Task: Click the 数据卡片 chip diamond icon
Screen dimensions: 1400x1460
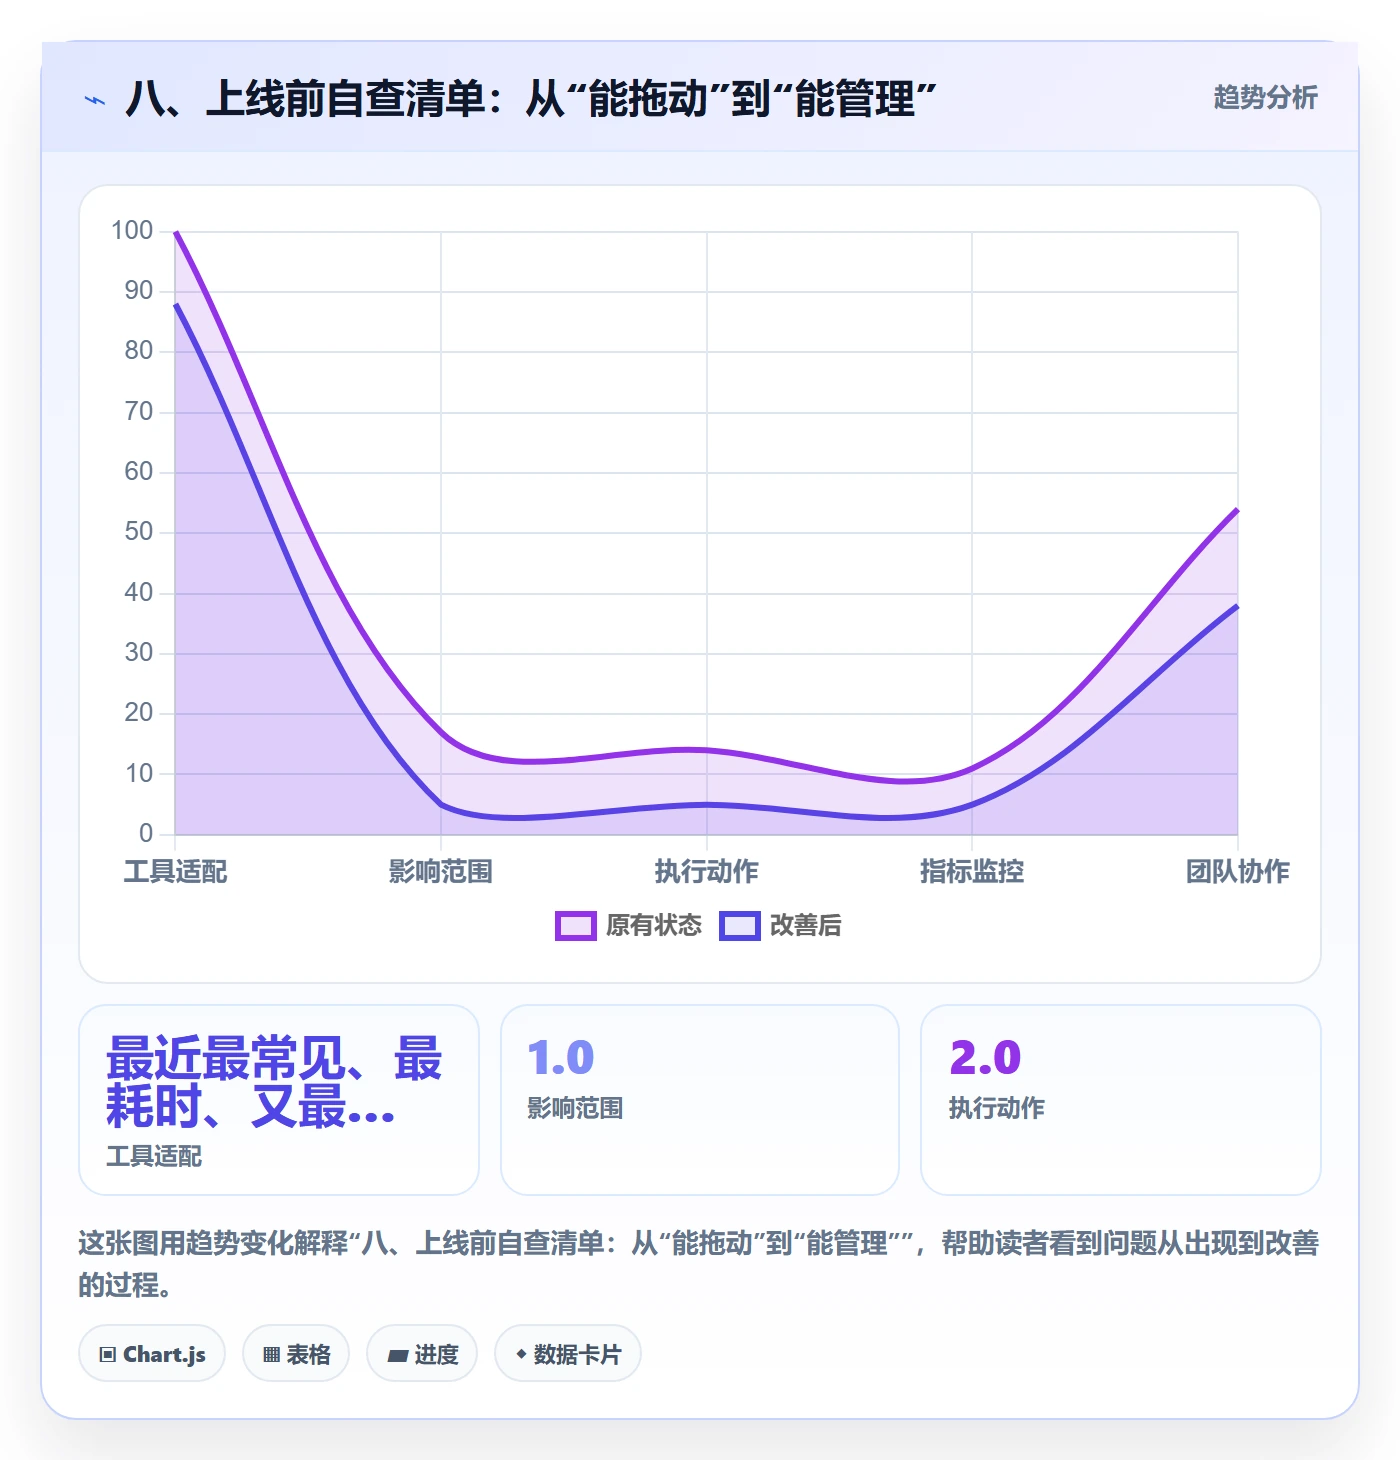Action: tap(521, 1354)
